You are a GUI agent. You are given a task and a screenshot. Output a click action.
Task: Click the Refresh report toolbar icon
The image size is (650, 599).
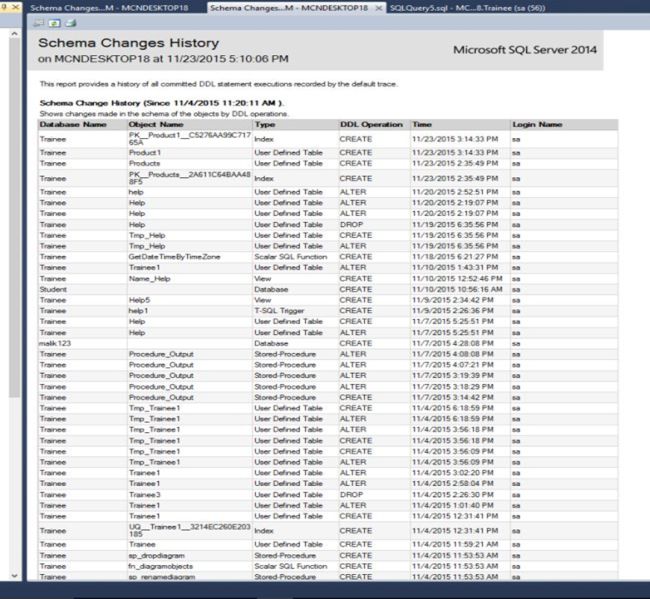[54, 23]
